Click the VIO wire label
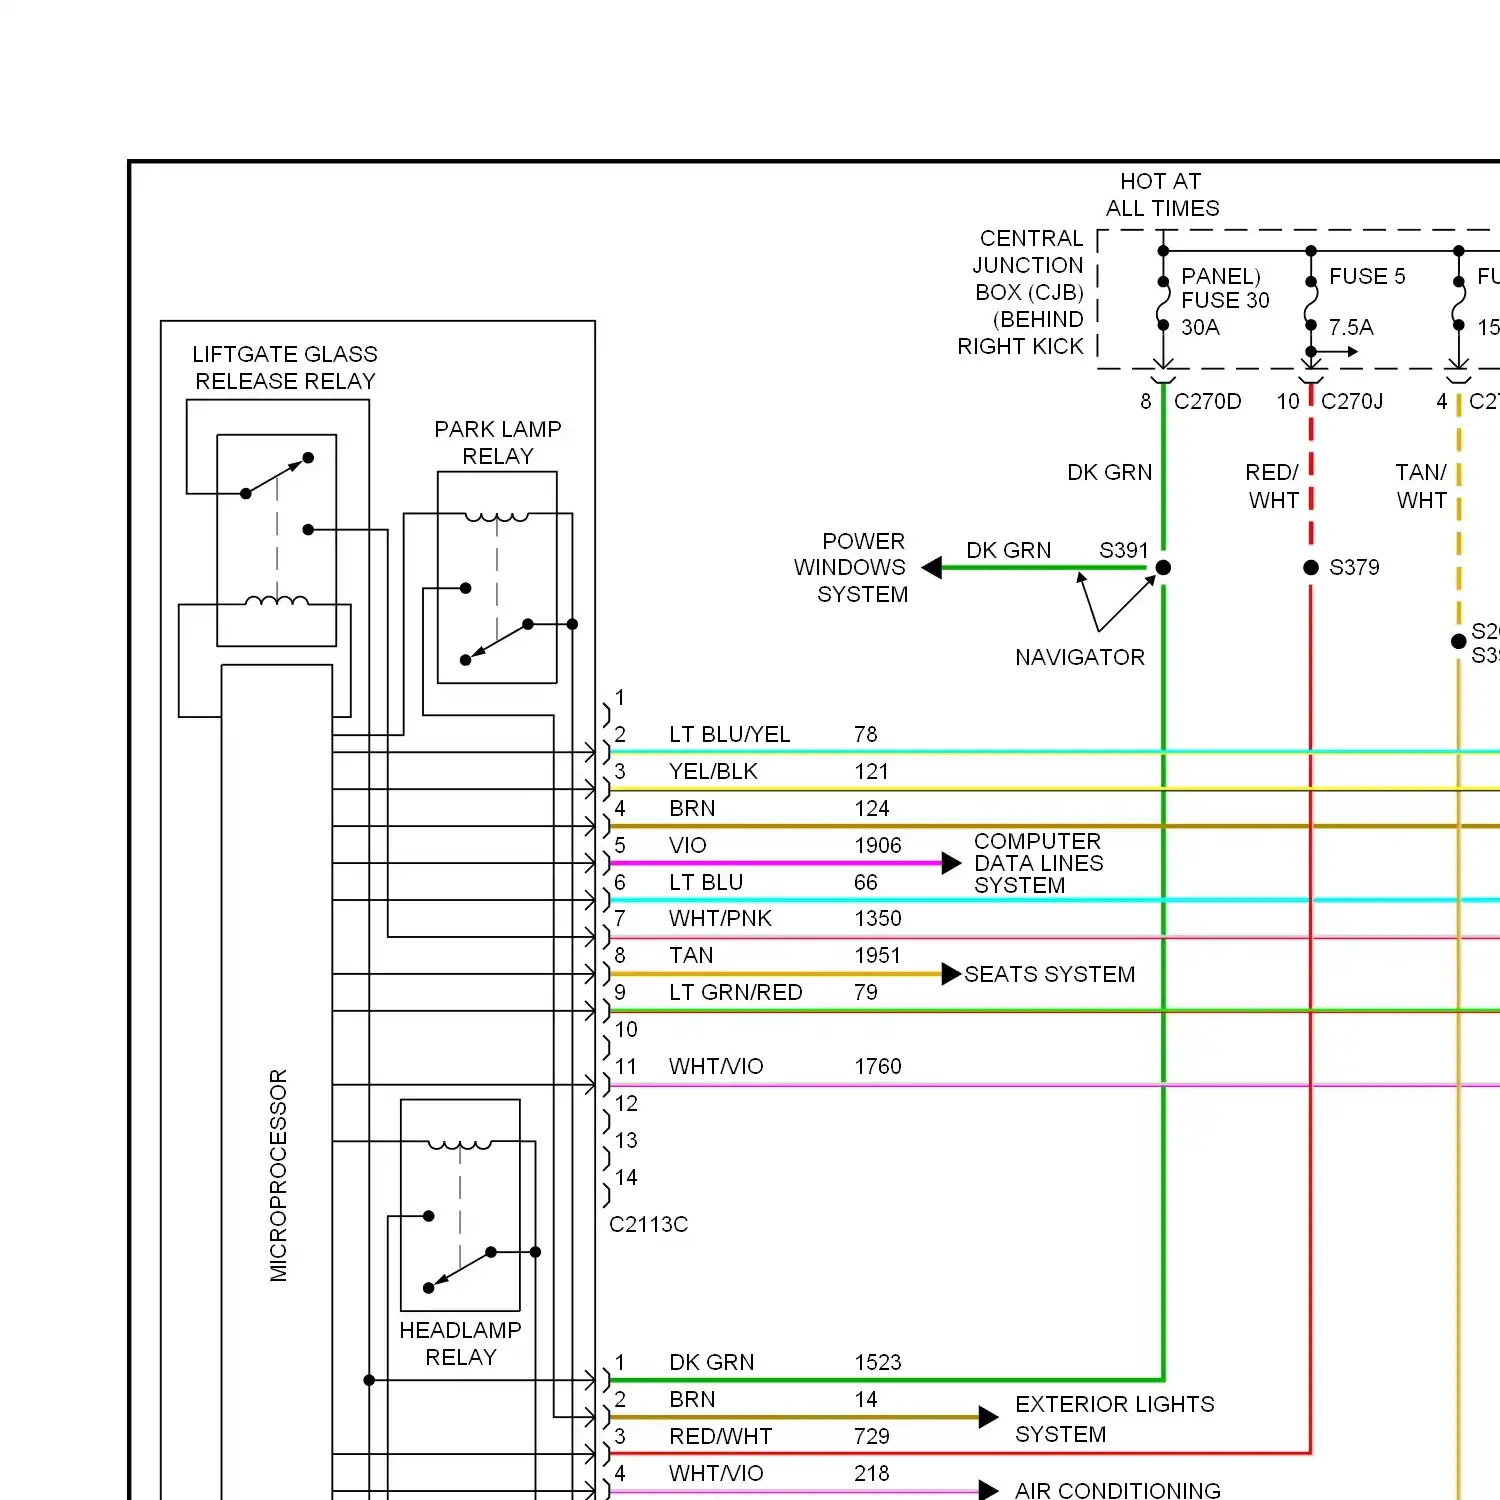This screenshot has width=1500, height=1500. 688,846
